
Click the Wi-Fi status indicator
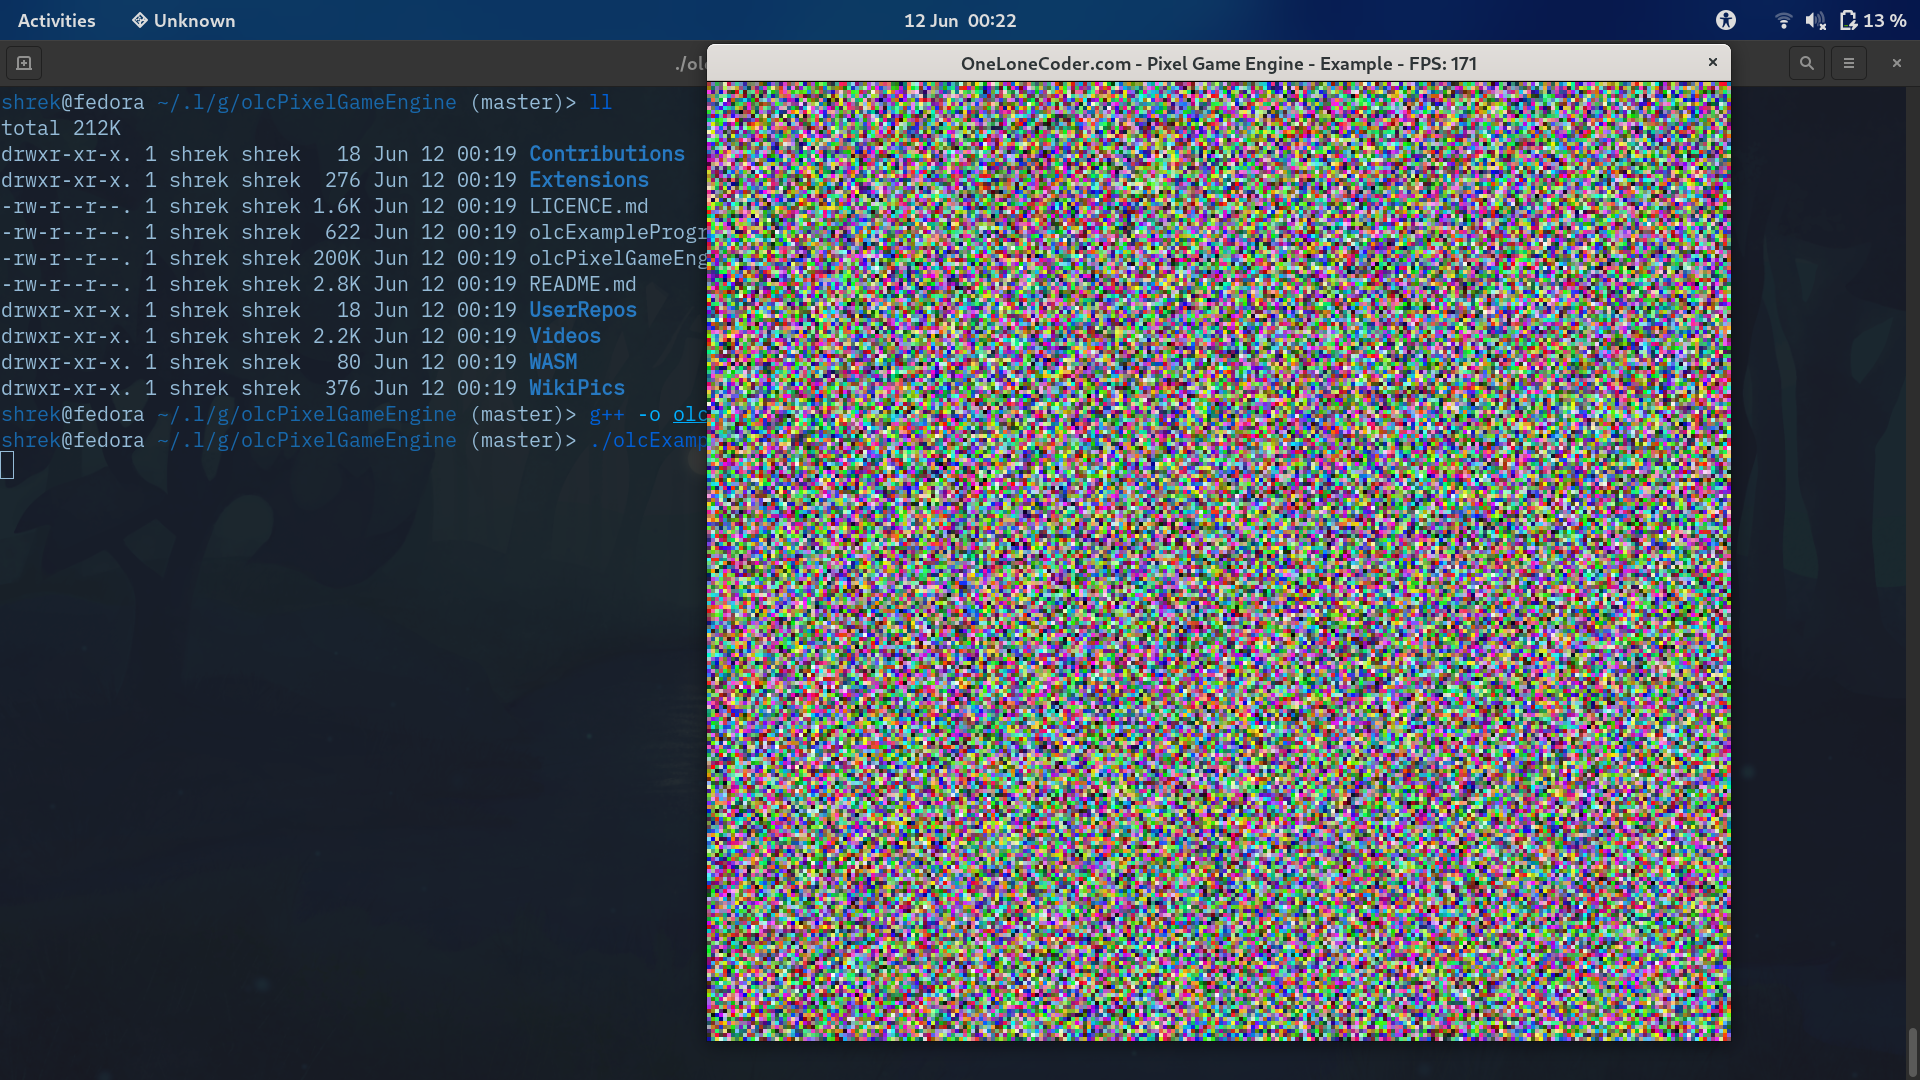coord(1783,20)
